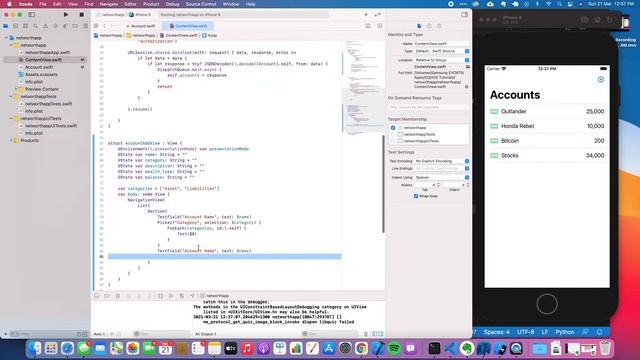This screenshot has width=640, height=360.
Task: Enable networthappUITests target membership checkbox
Action: click(x=393, y=141)
